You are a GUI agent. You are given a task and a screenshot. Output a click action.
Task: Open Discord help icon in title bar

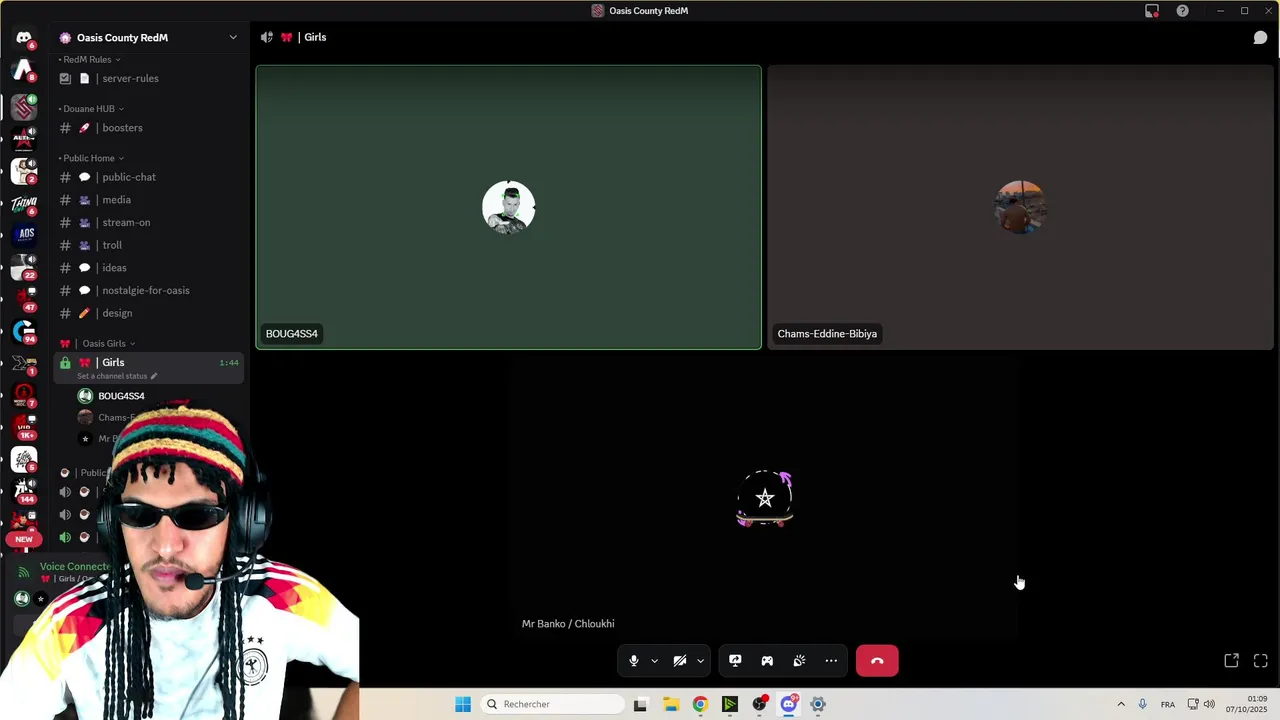pyautogui.click(x=1183, y=11)
